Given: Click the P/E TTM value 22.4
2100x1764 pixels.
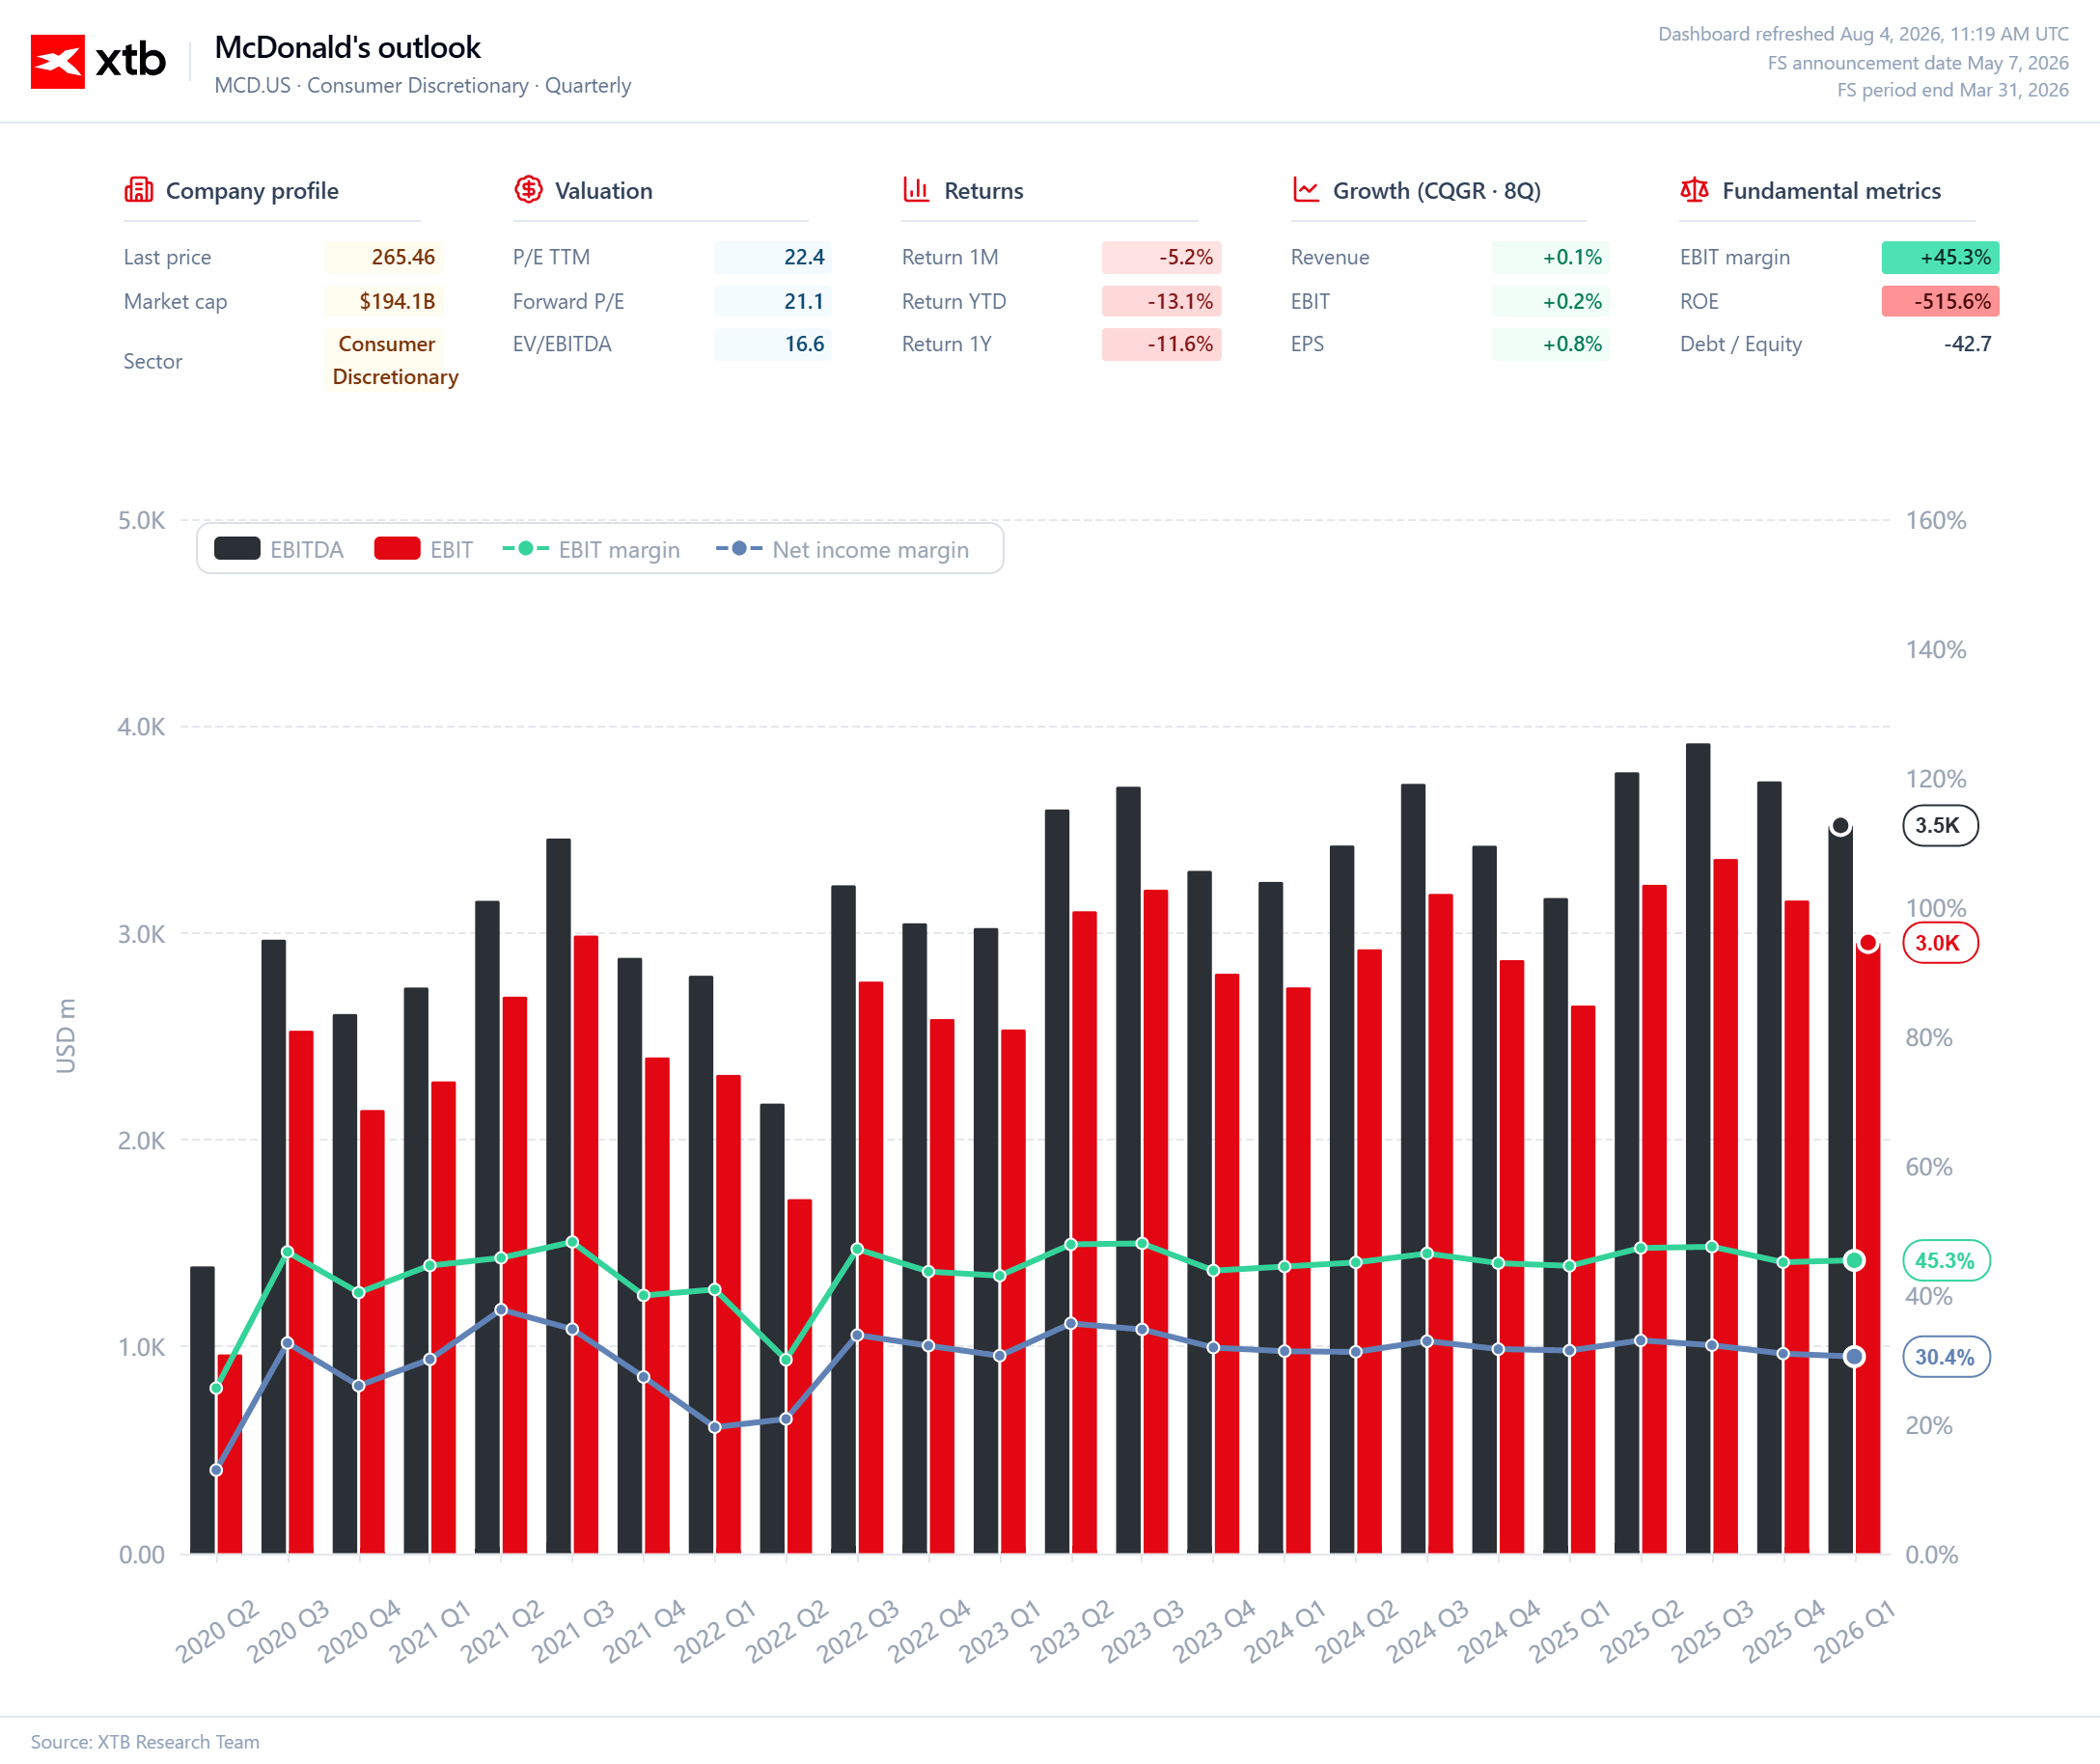Looking at the screenshot, I should [772, 257].
